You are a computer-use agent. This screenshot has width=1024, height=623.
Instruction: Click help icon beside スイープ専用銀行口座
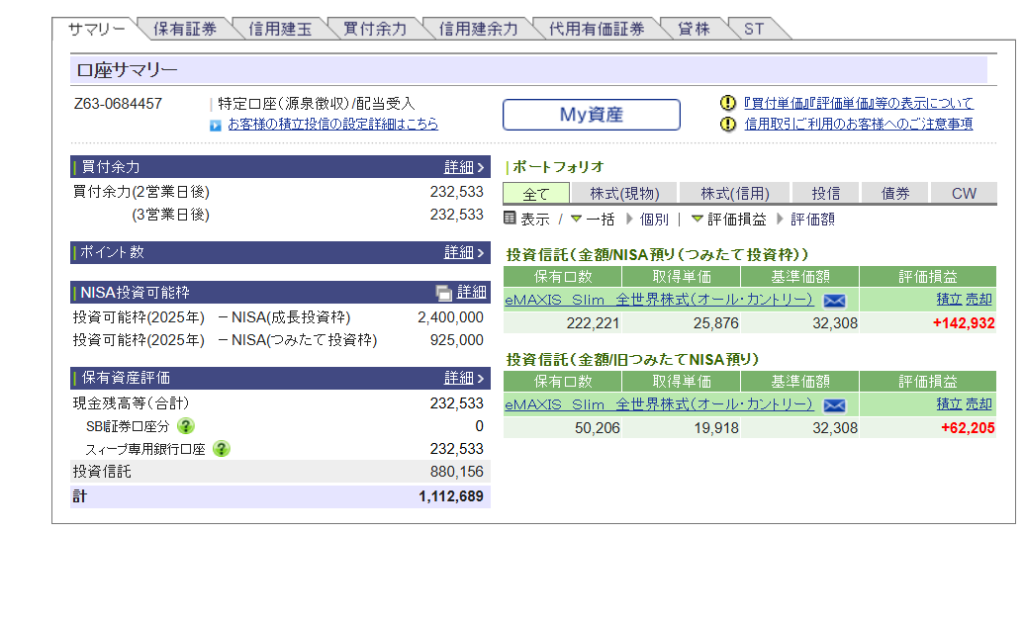[x=221, y=449]
